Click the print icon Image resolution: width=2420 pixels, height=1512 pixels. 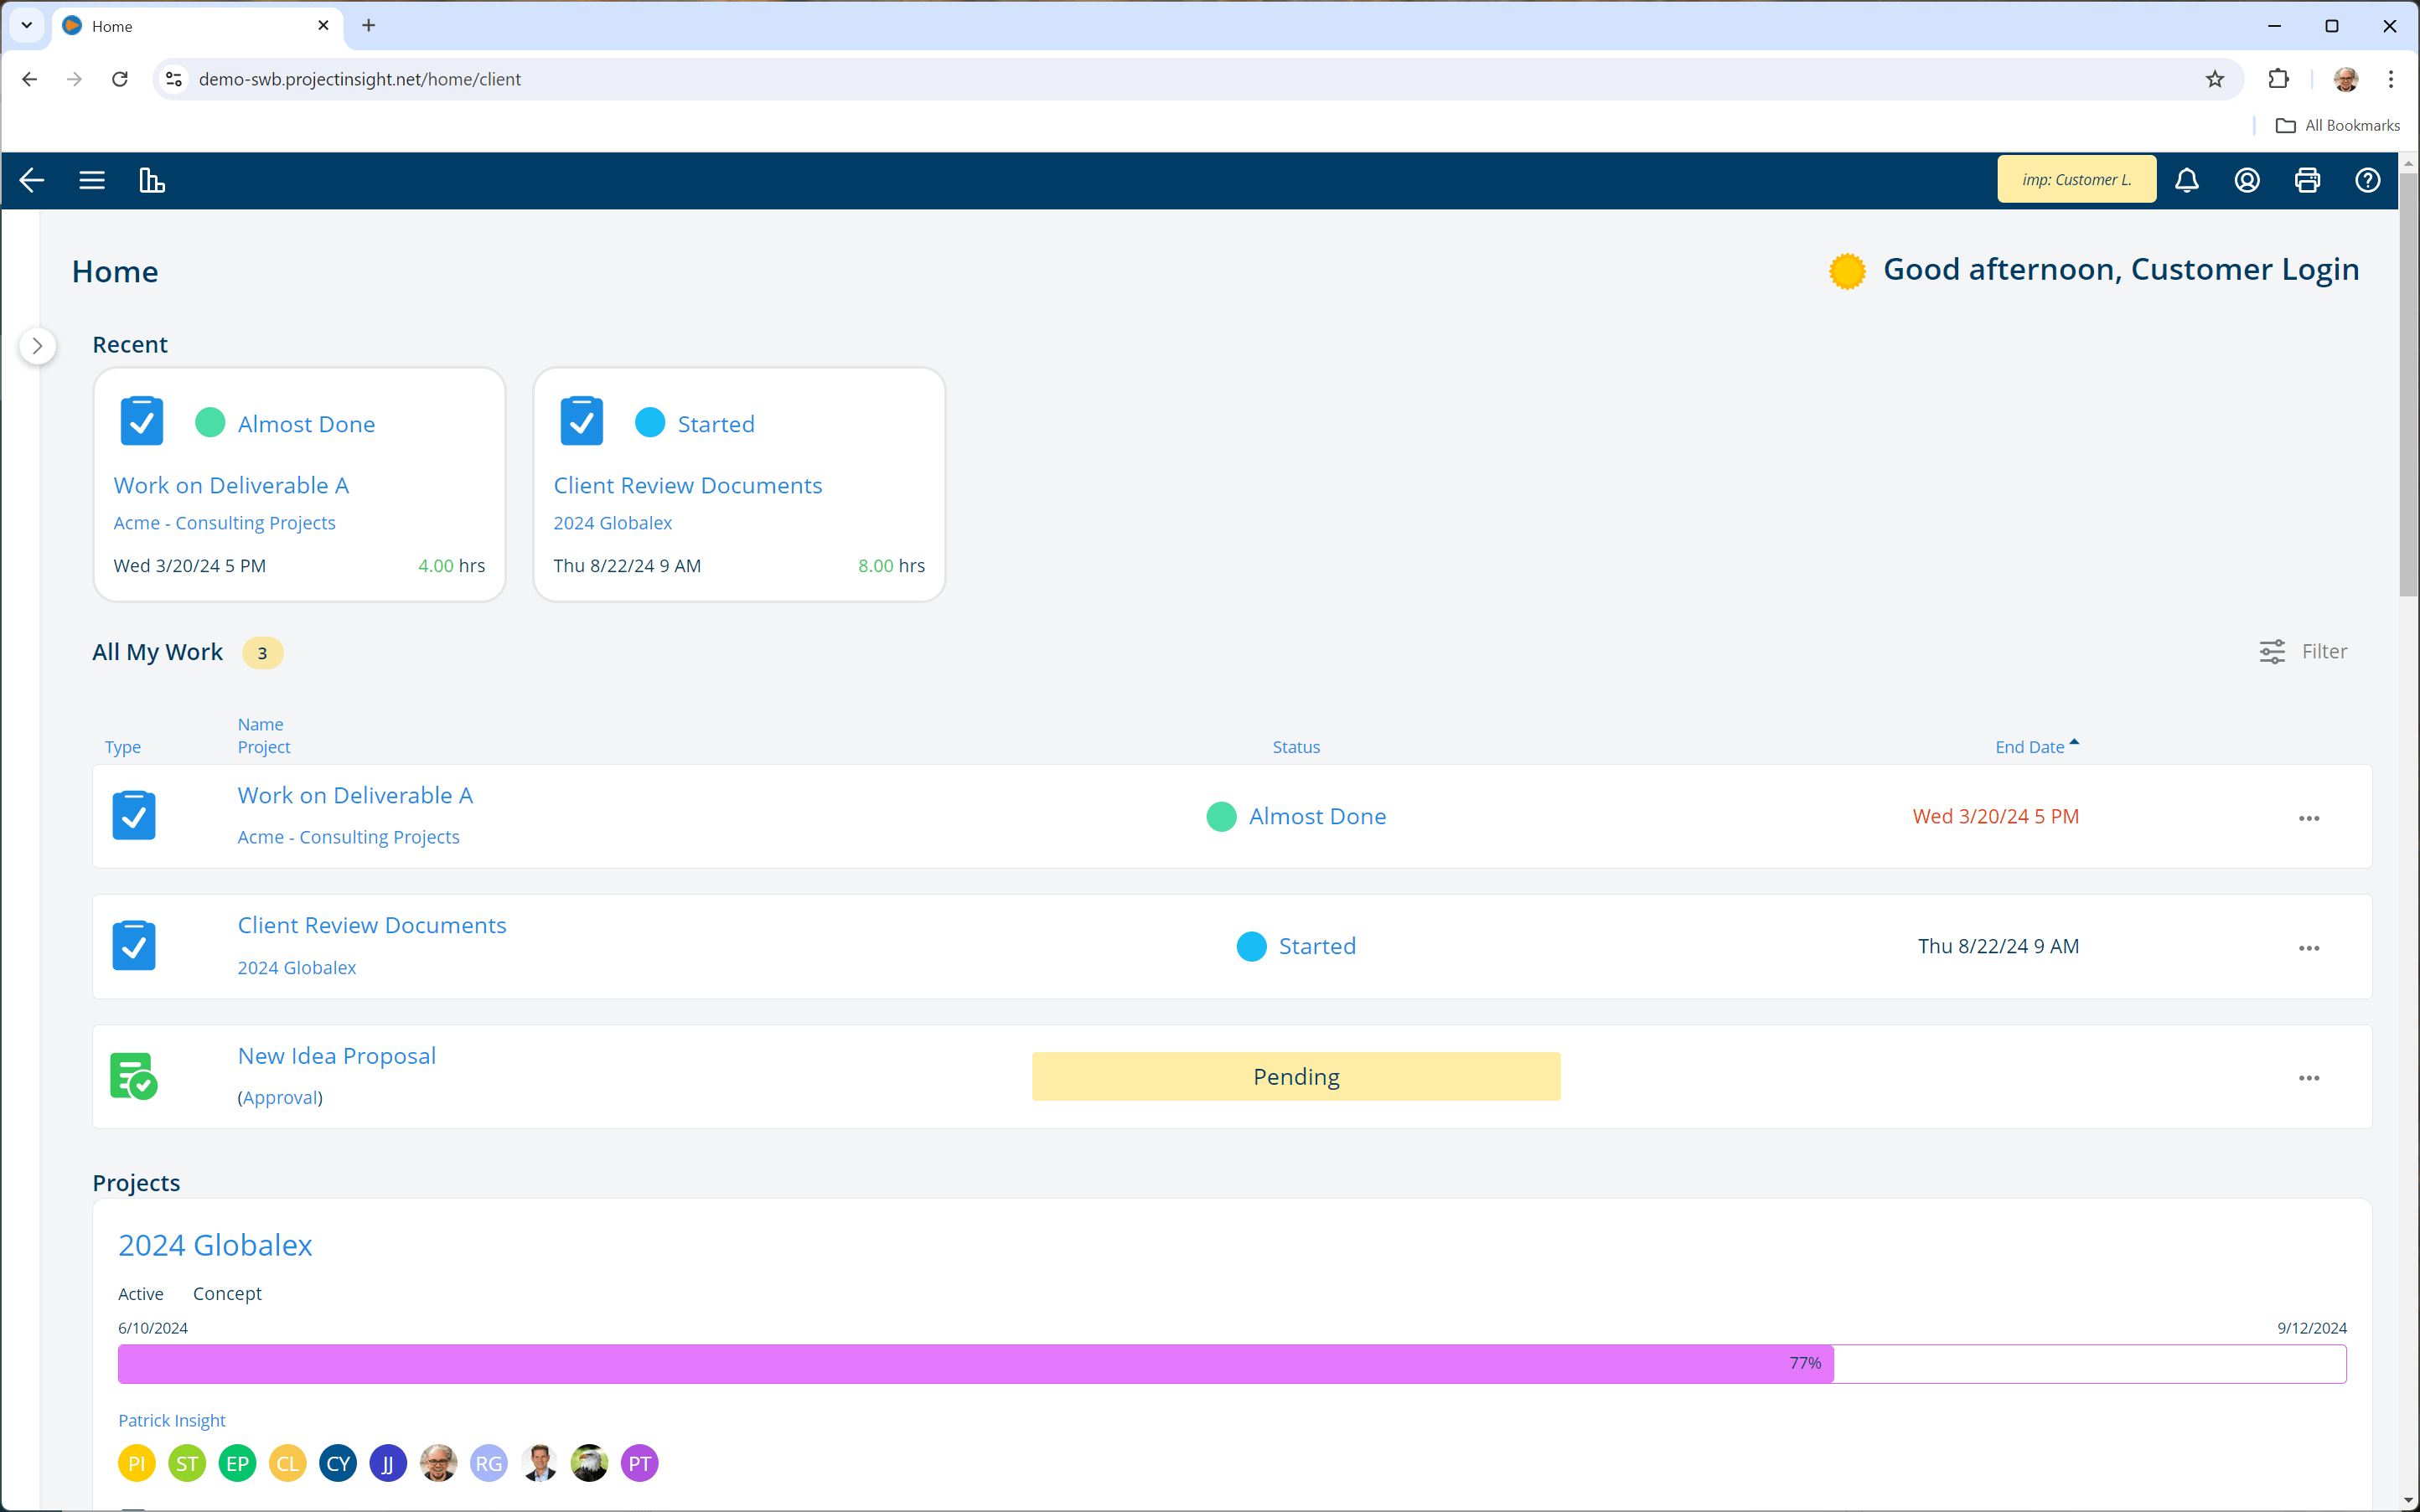[2307, 180]
